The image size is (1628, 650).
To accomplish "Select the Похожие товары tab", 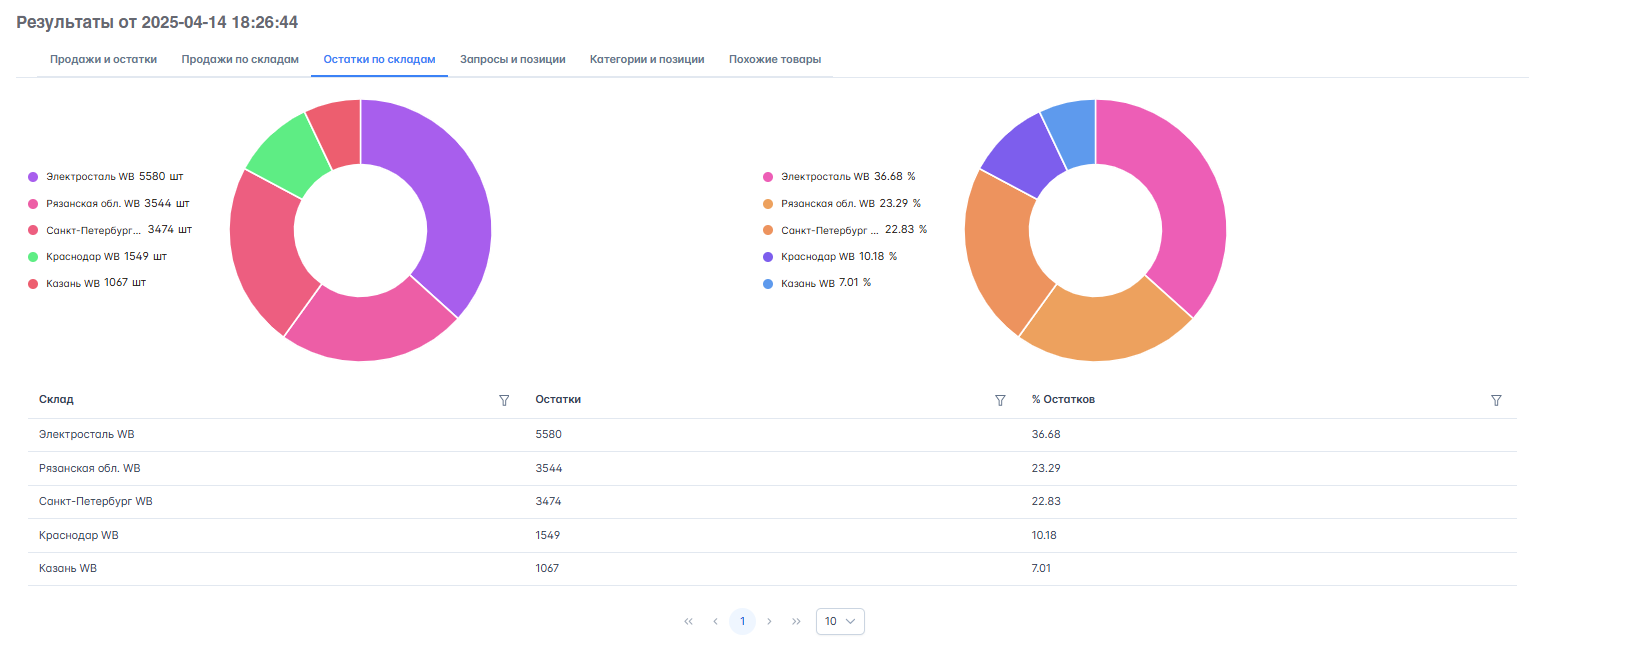I will pyautogui.click(x=774, y=60).
